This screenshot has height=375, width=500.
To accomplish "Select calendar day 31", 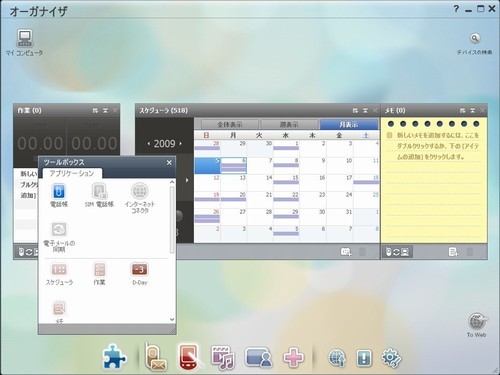I will [x=340, y=217].
